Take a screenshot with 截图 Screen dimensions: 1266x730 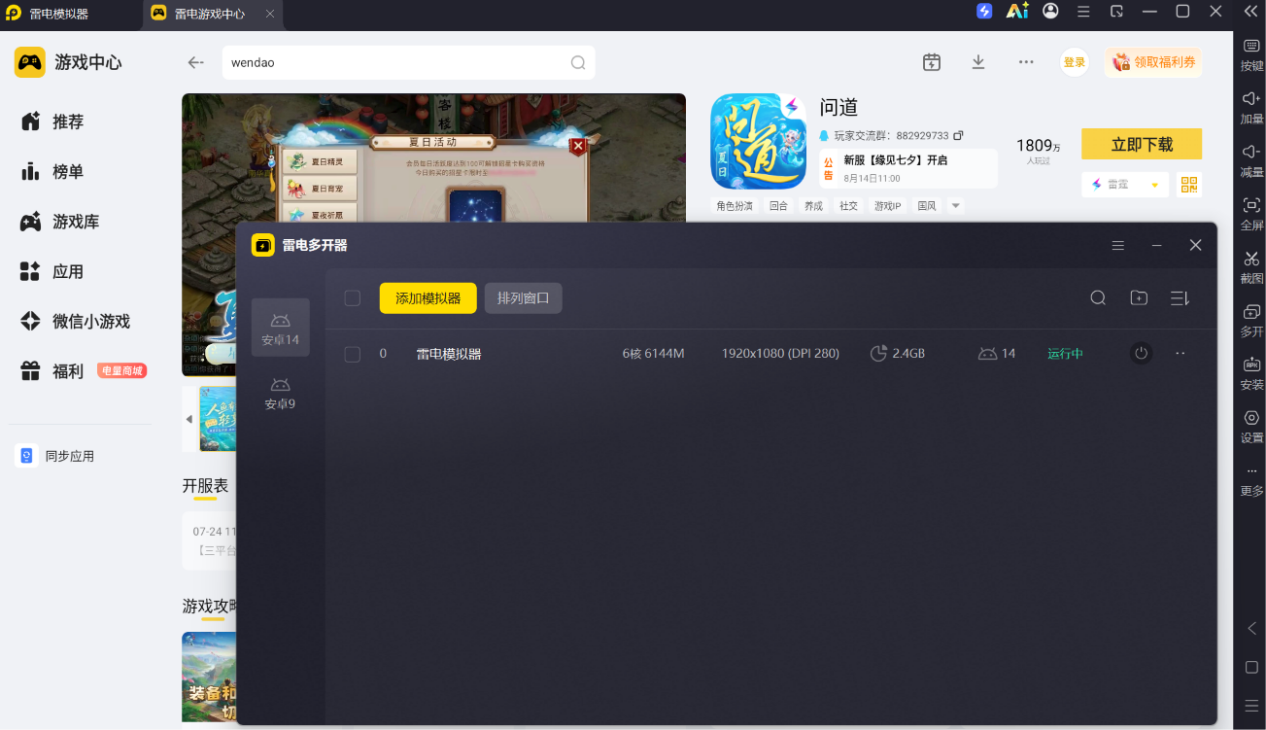pos(1251,267)
